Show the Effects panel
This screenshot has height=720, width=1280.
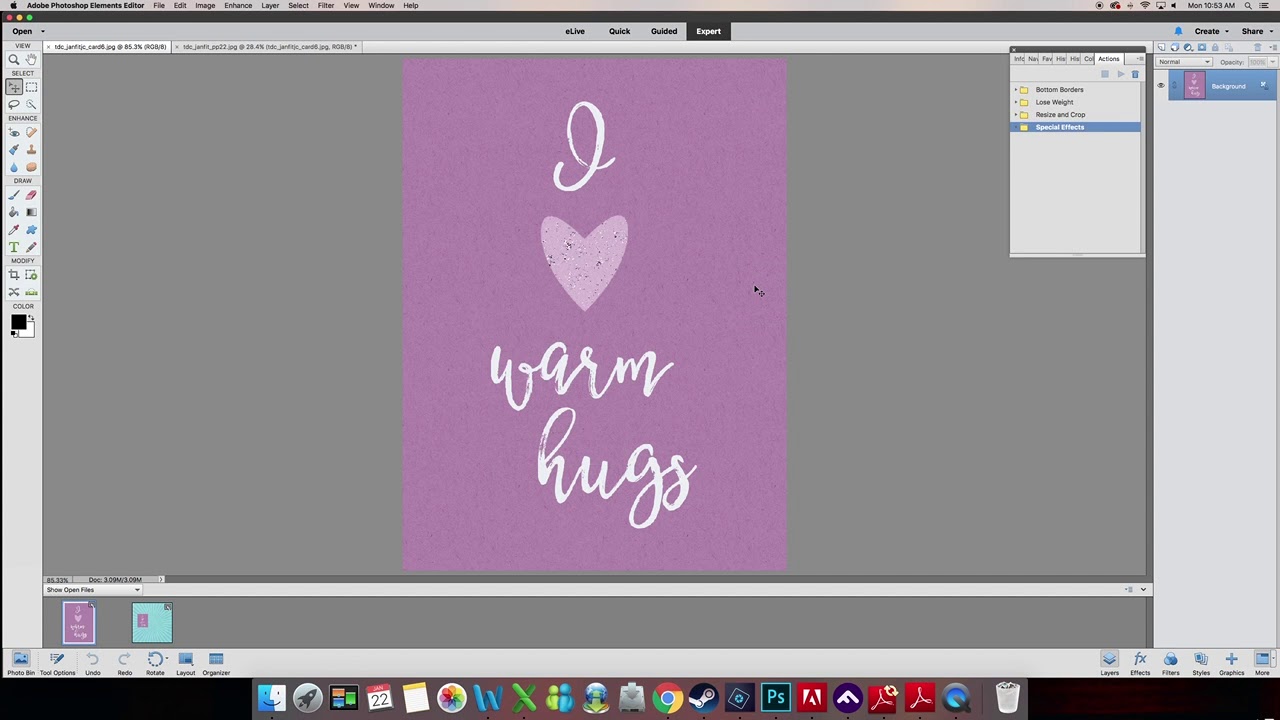(1140, 662)
